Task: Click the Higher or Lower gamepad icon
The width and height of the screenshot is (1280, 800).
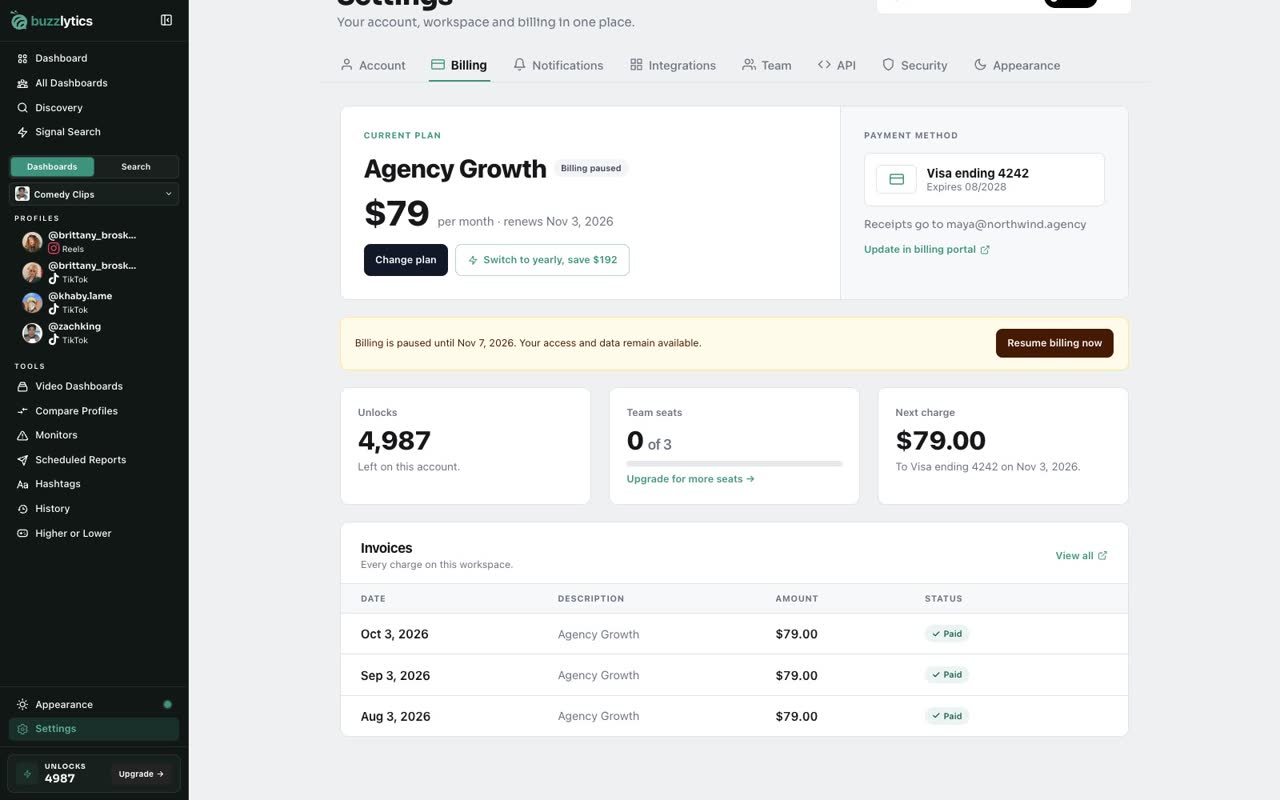Action: click(23, 533)
